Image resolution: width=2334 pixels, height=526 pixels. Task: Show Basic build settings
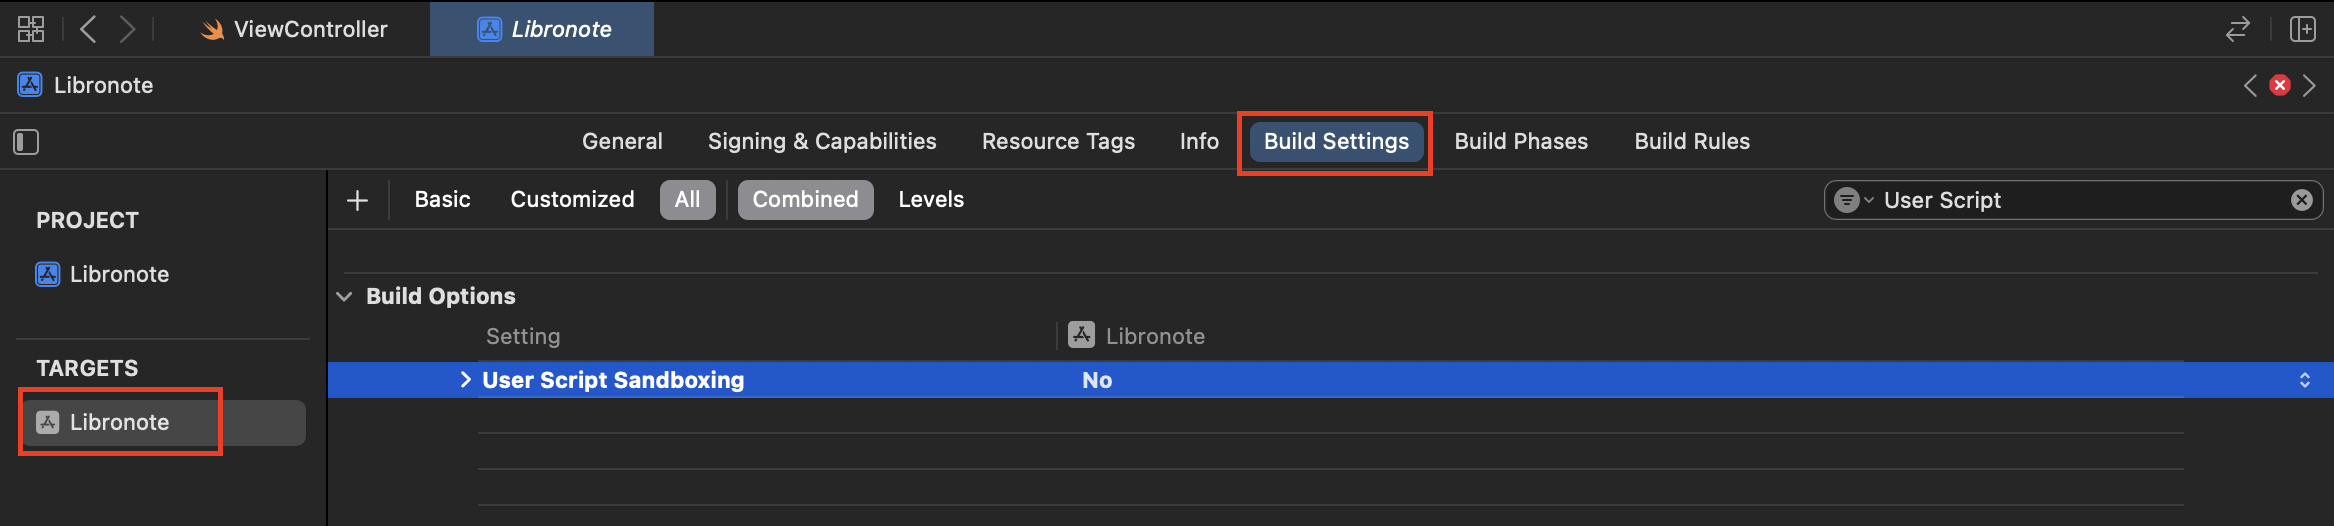point(442,200)
